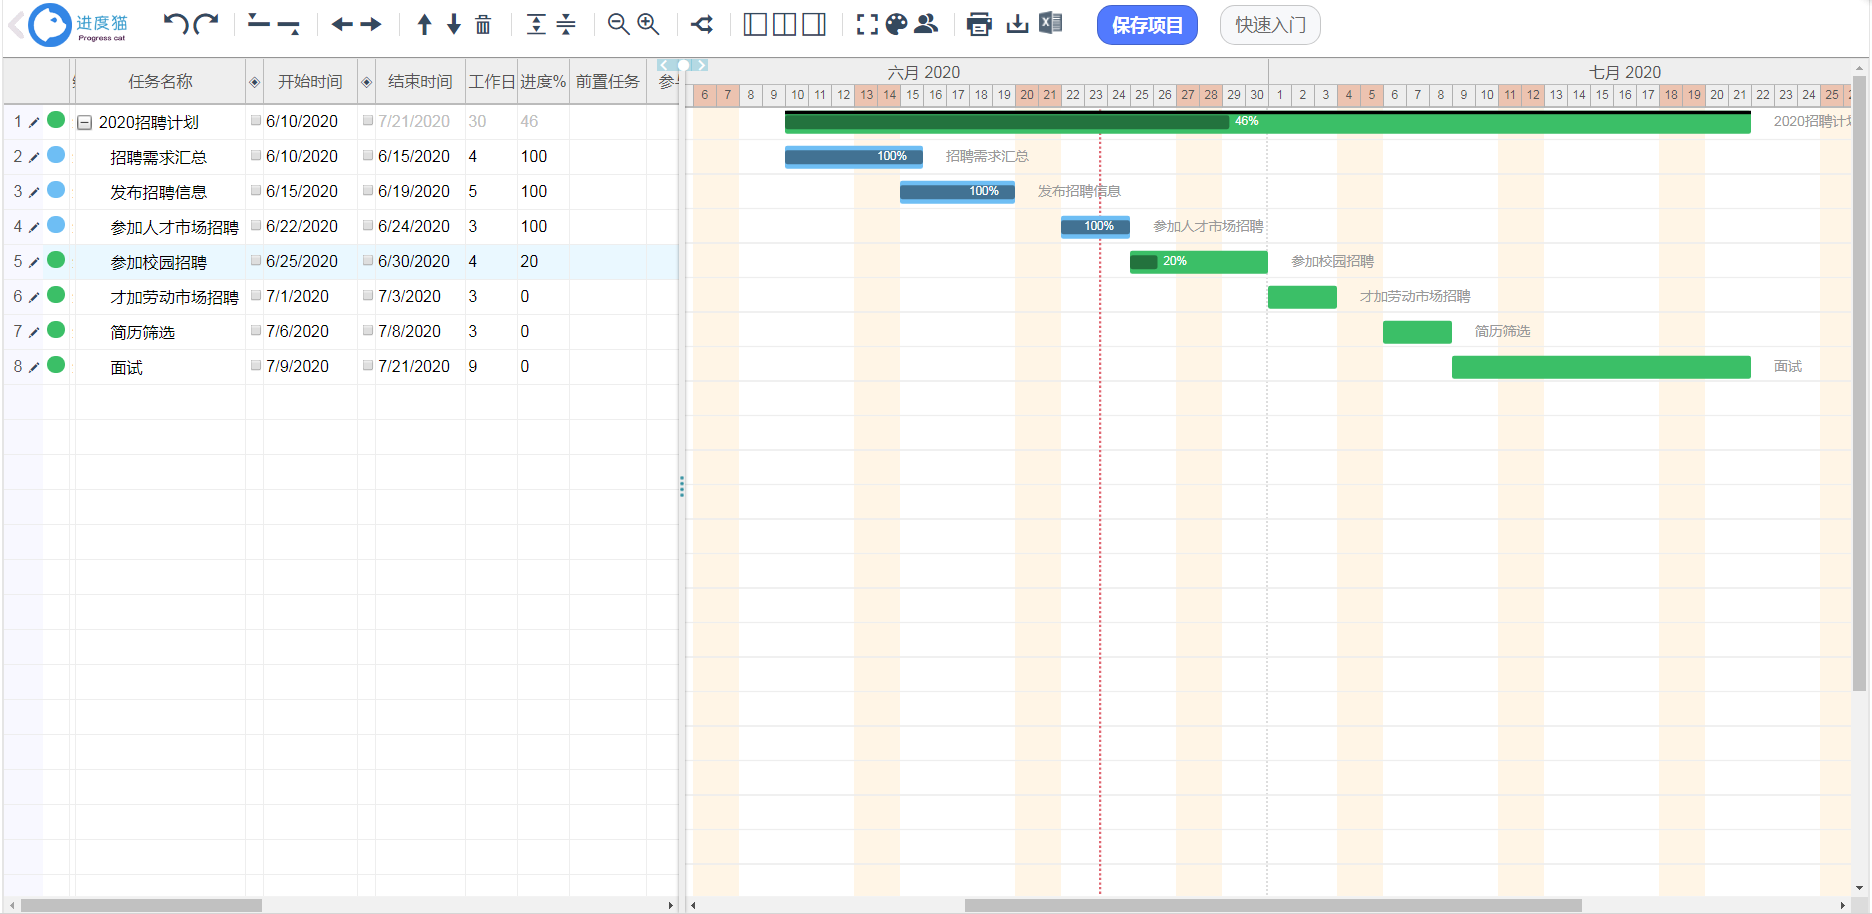Viewport: 1872px width, 914px height.
Task: Zoom in the Gantt timeline
Action: pyautogui.click(x=648, y=25)
